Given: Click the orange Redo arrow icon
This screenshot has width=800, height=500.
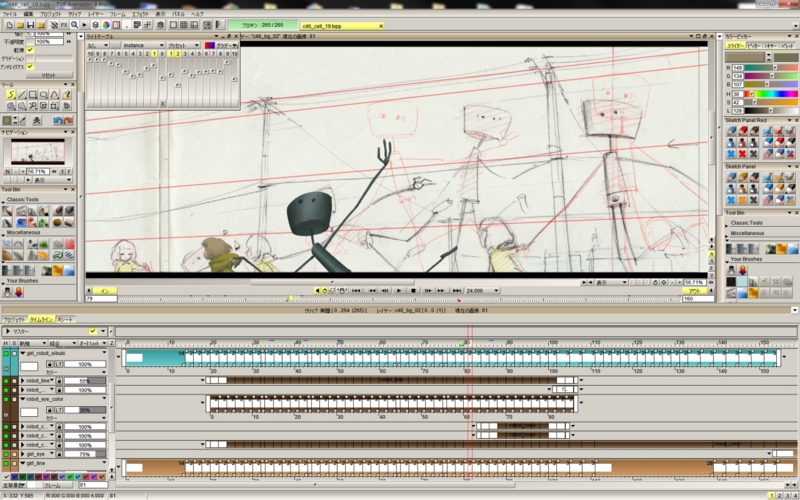Looking at the screenshot, I should point(68,120).
